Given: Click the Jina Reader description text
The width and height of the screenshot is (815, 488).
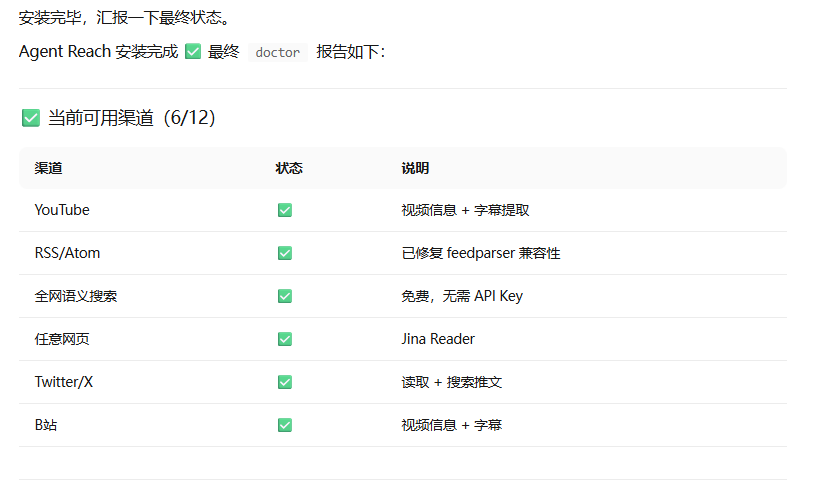Looking at the screenshot, I should click(438, 339).
